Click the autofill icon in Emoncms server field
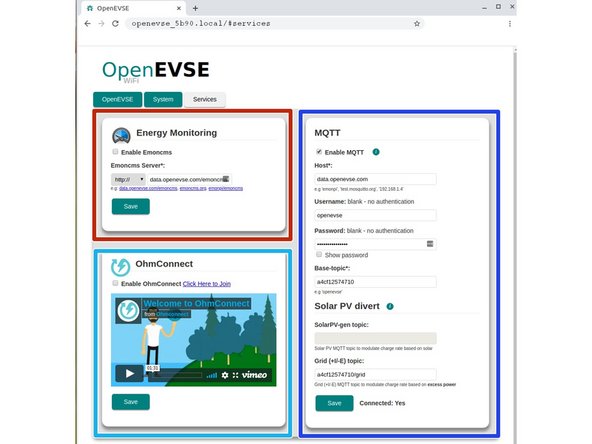This screenshot has height=444, width=592. [x=226, y=179]
